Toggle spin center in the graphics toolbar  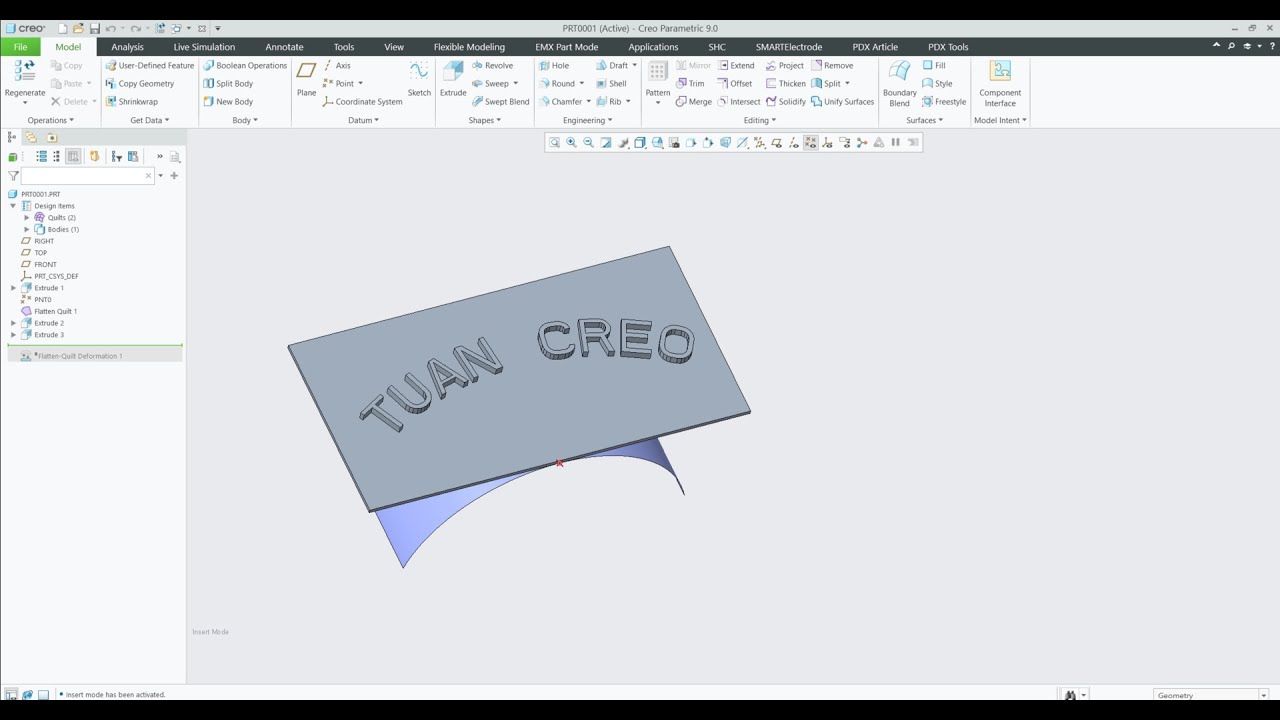(x=861, y=142)
